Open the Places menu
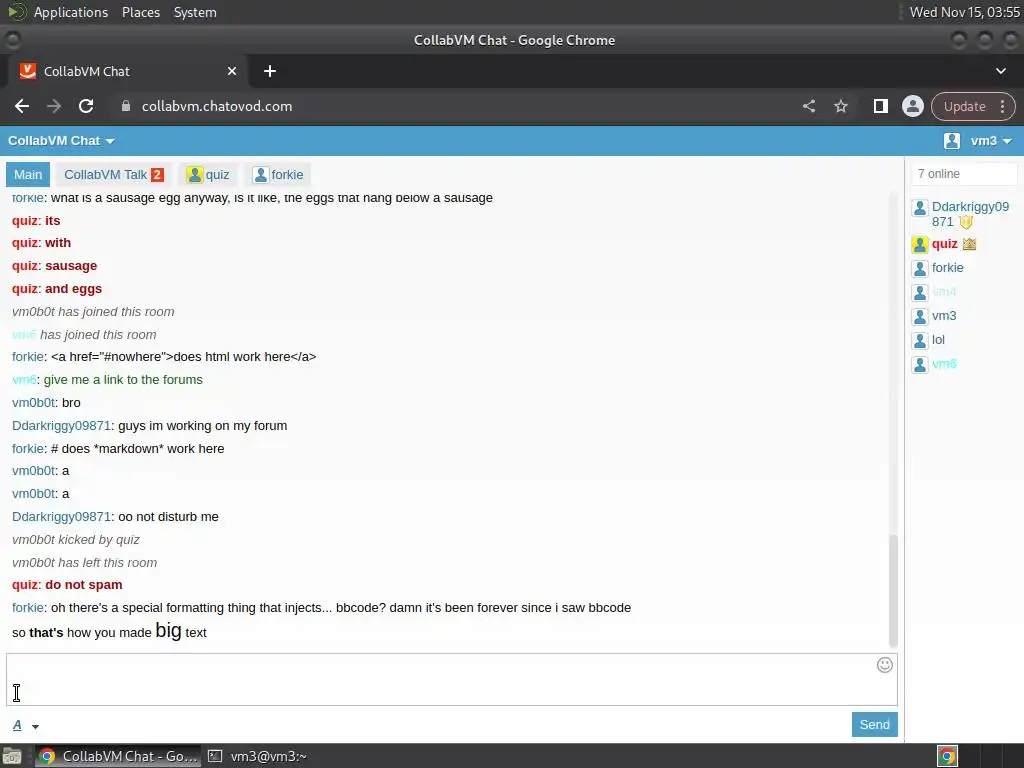Viewport: 1024px width, 768px height. tap(140, 12)
